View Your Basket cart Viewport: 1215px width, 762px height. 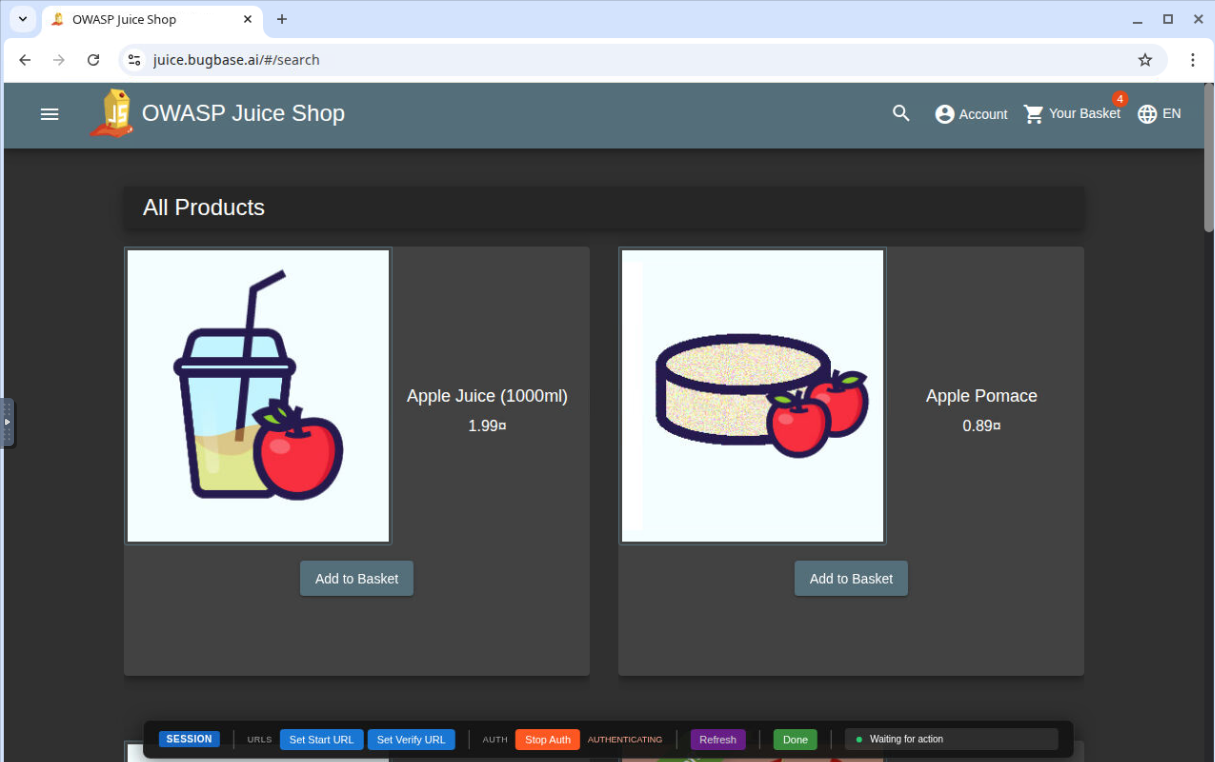[x=1072, y=114]
